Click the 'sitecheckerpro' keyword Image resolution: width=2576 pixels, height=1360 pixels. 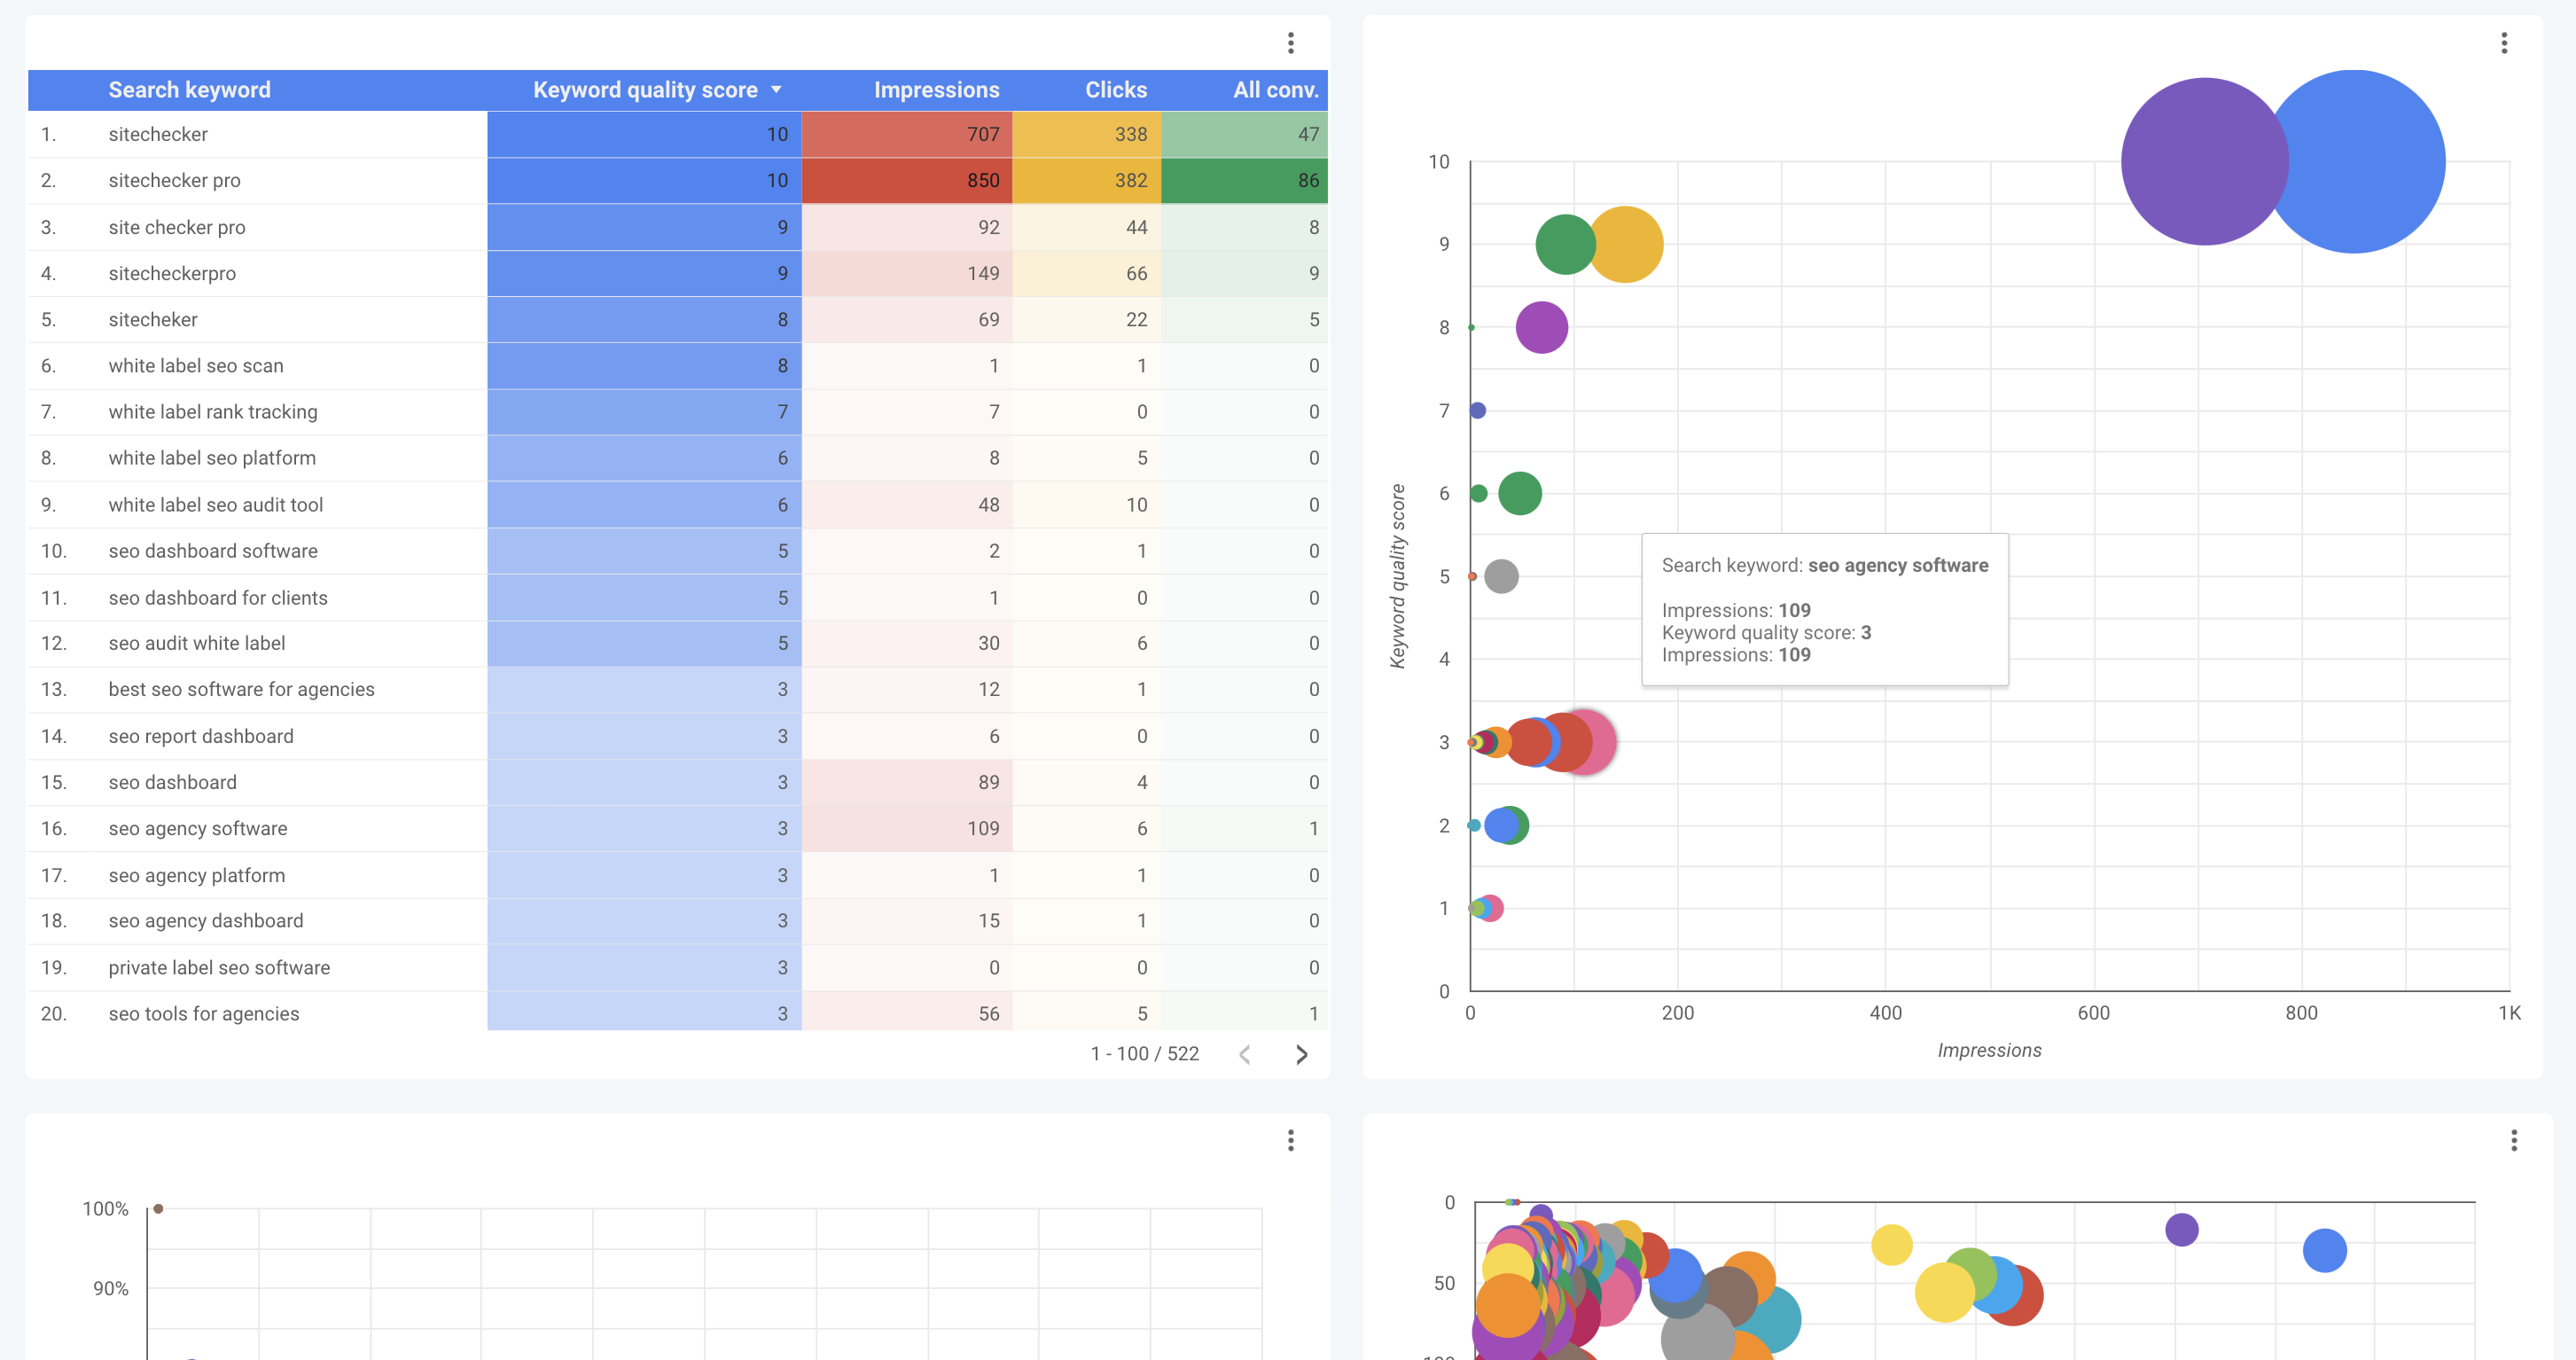pos(172,273)
